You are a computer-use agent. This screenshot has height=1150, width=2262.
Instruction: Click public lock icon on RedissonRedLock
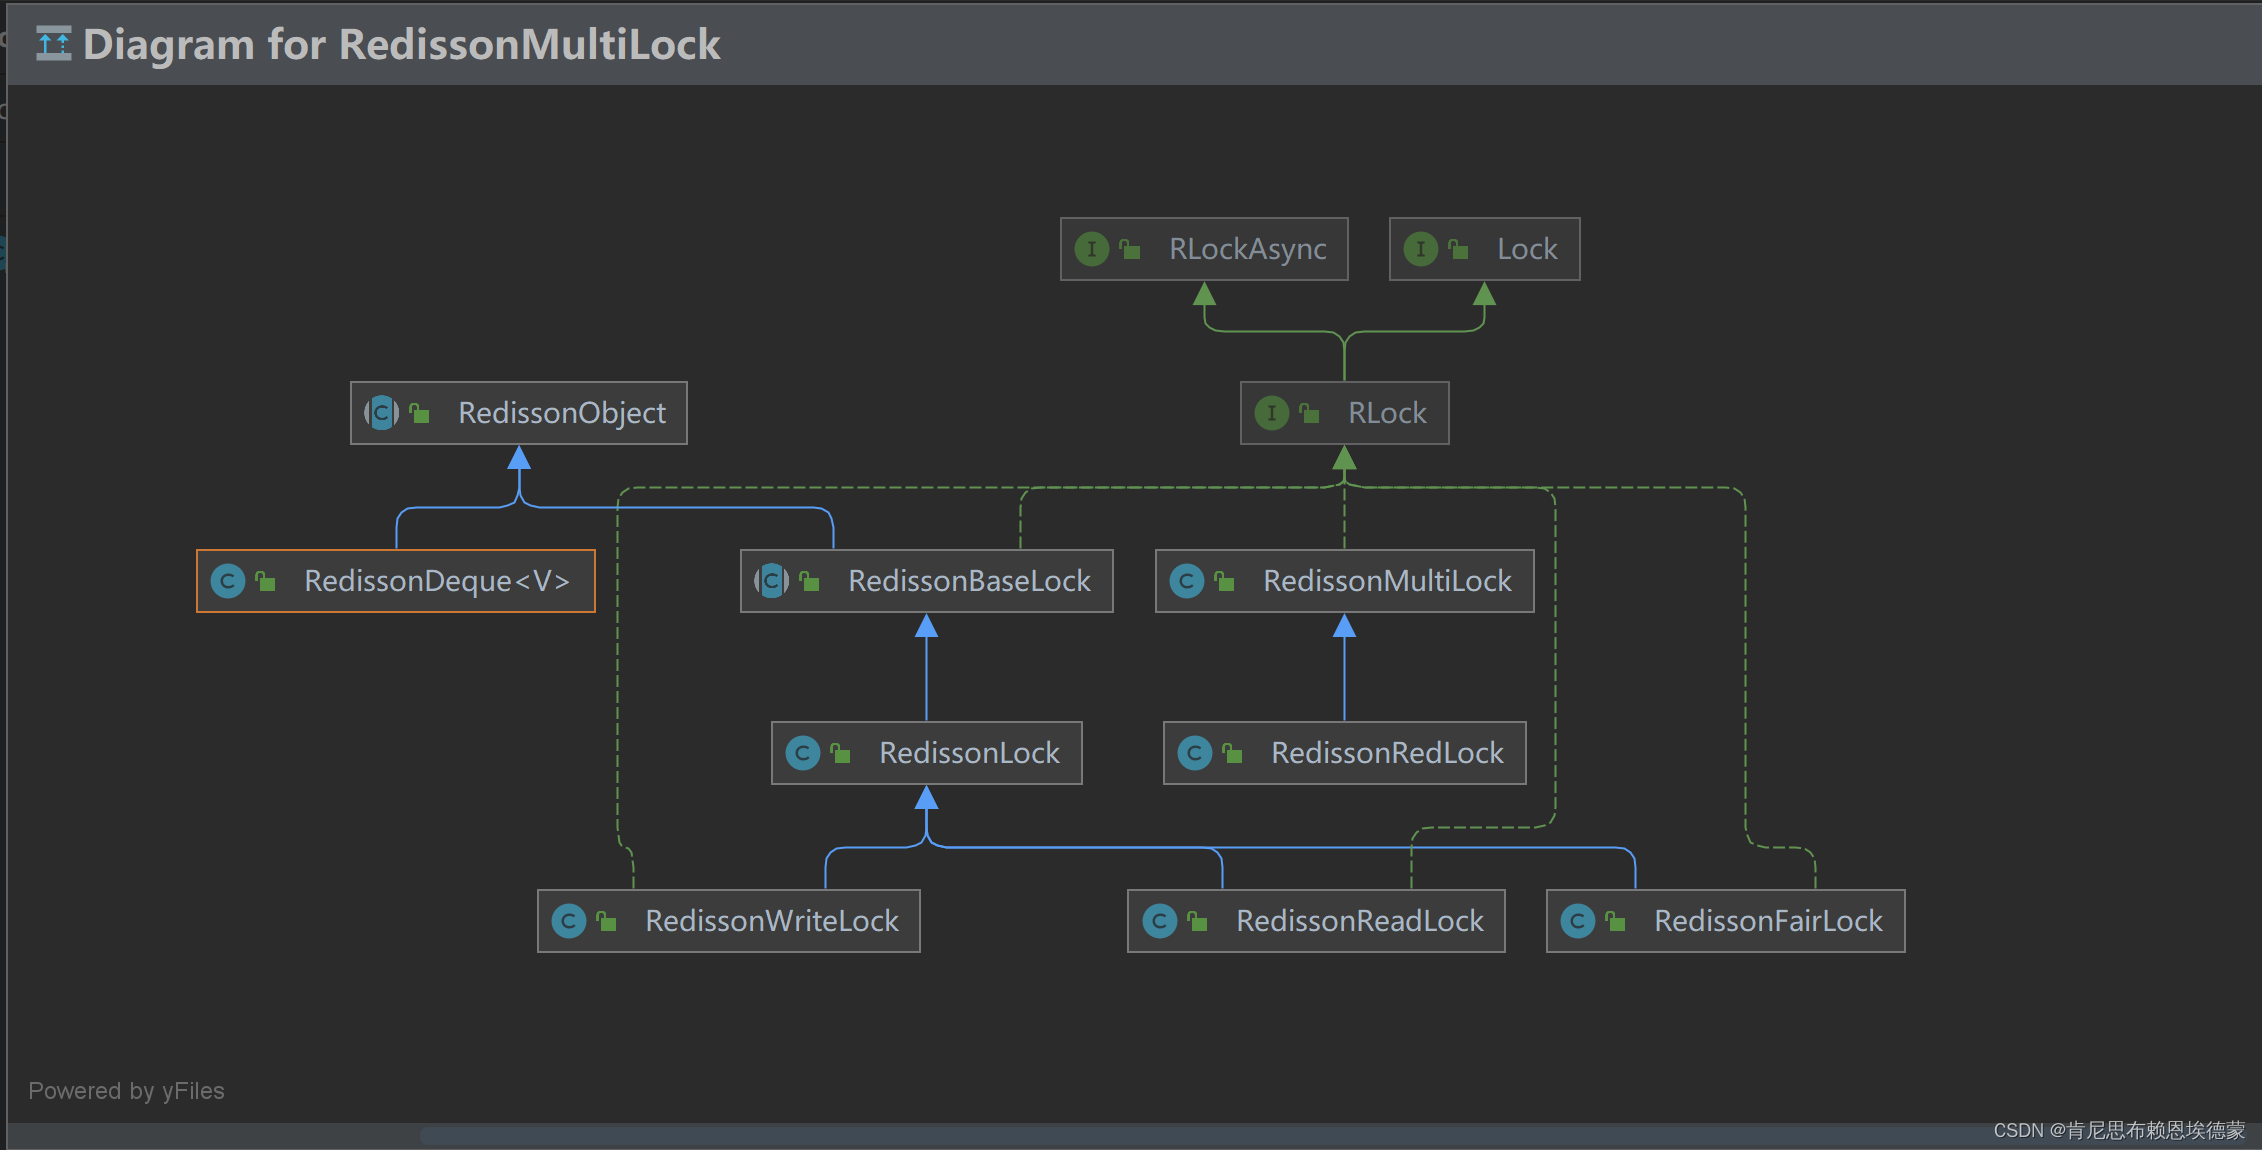[x=1233, y=753]
